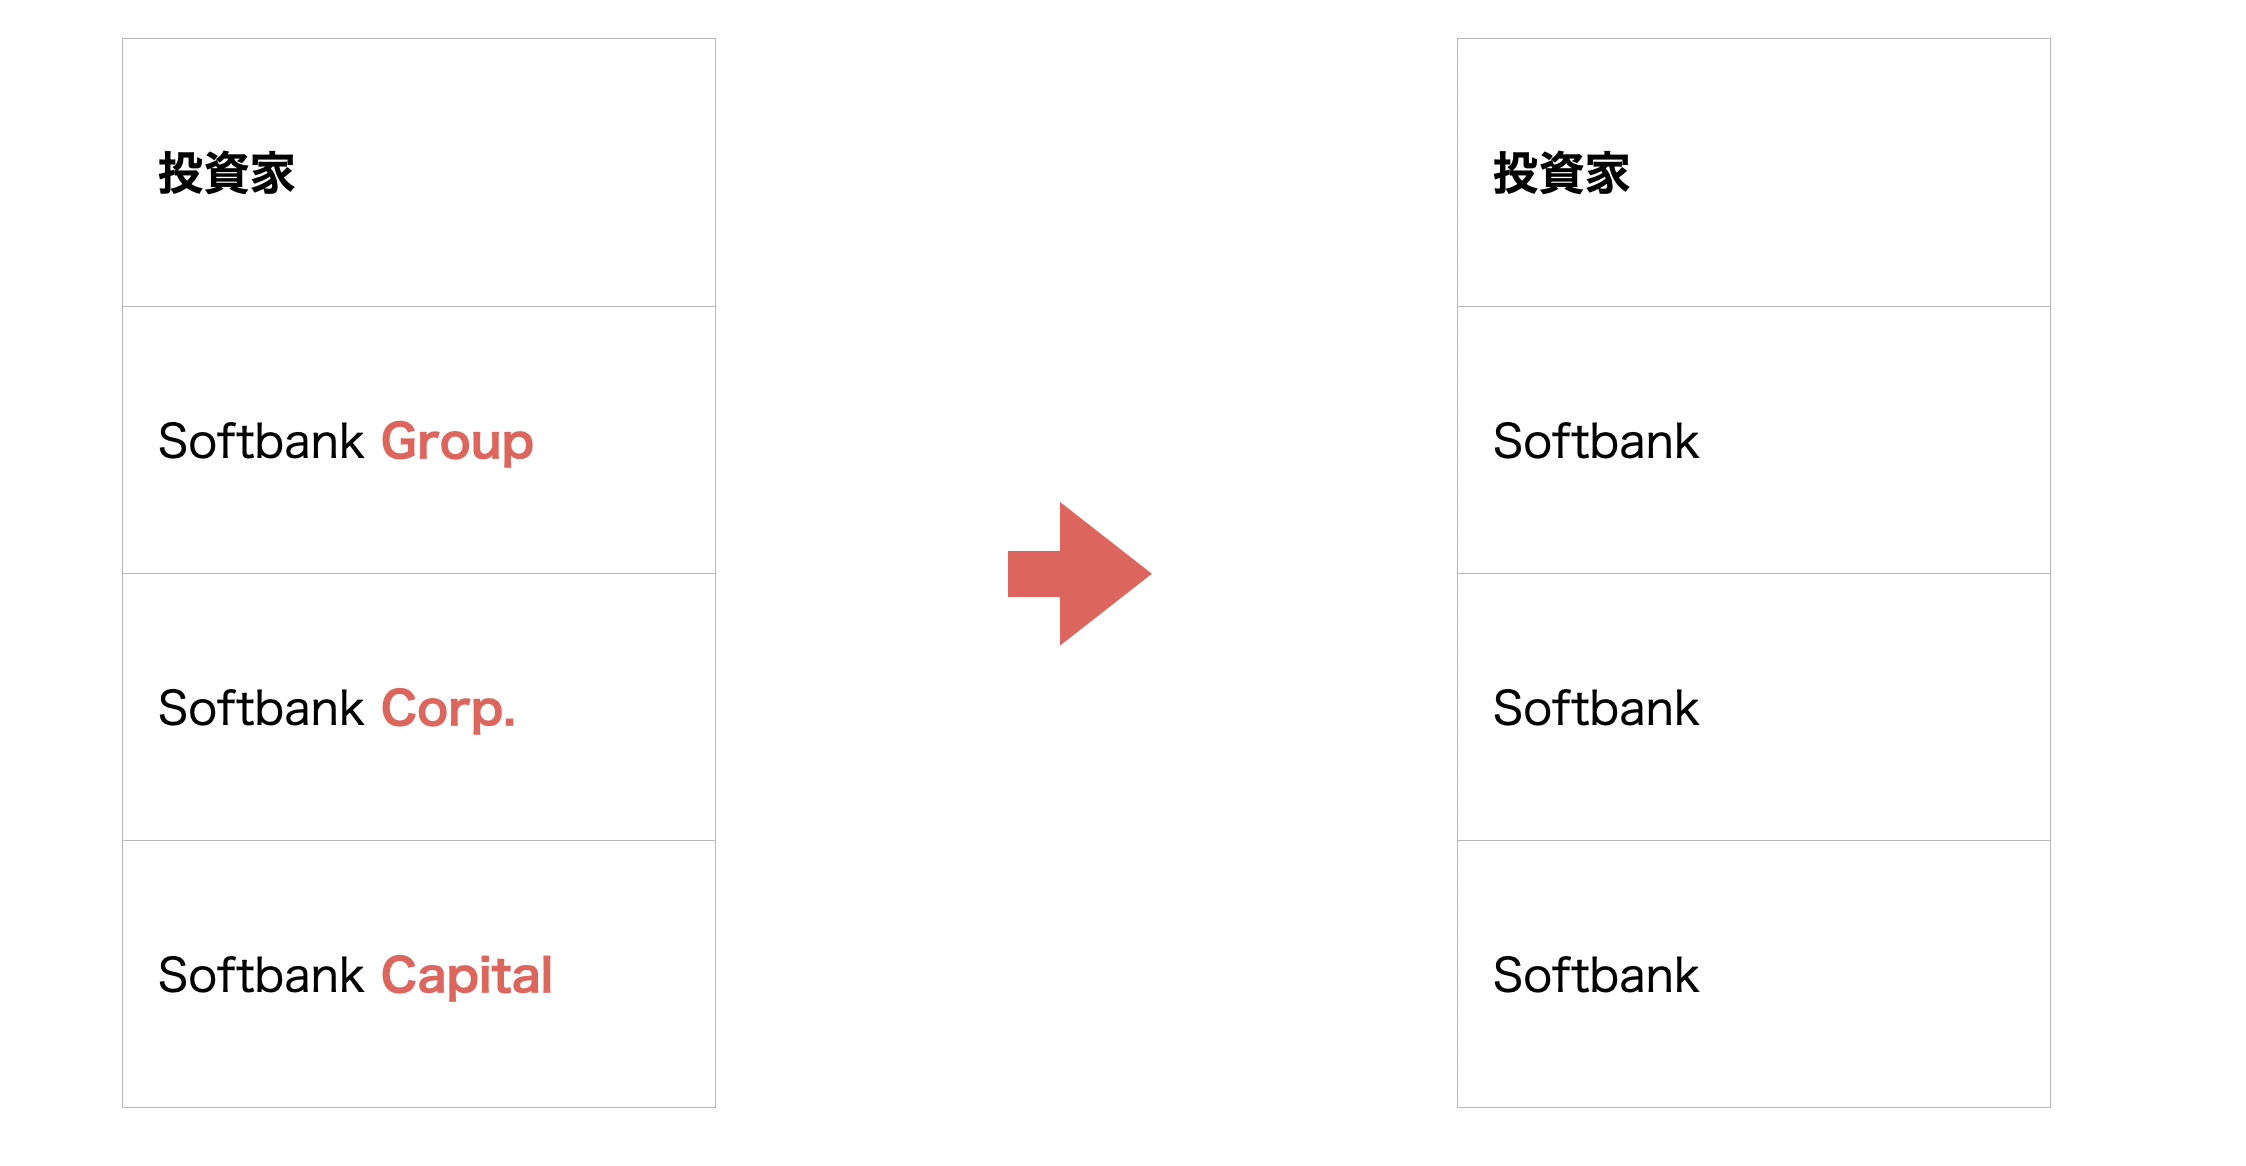Click the red word Corp.
Viewport: 2246px width, 1166px height.
[448, 709]
